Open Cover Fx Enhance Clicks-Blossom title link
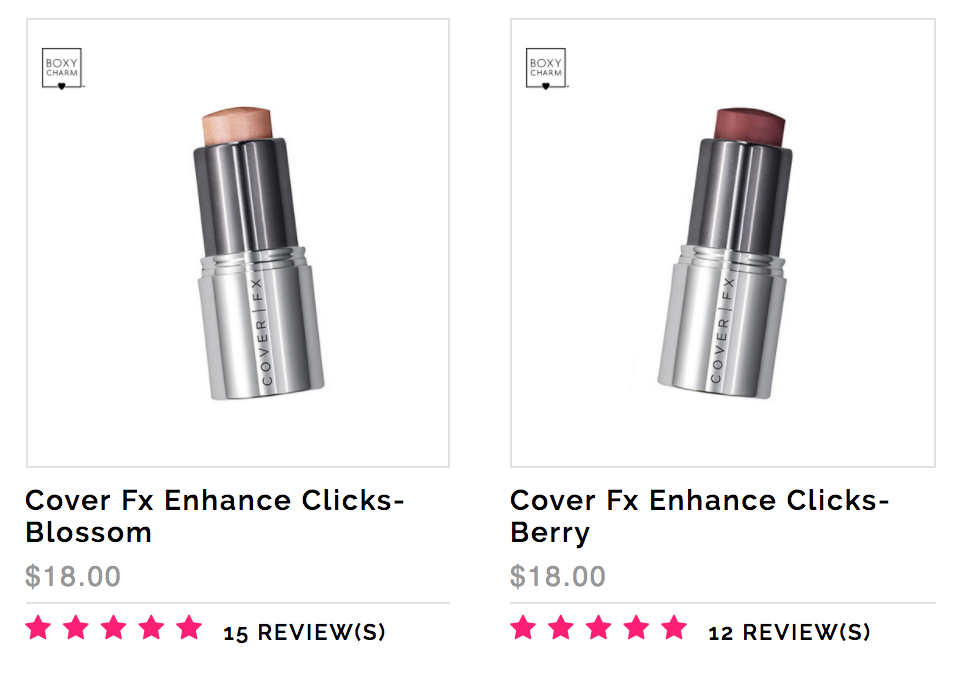 point(215,516)
